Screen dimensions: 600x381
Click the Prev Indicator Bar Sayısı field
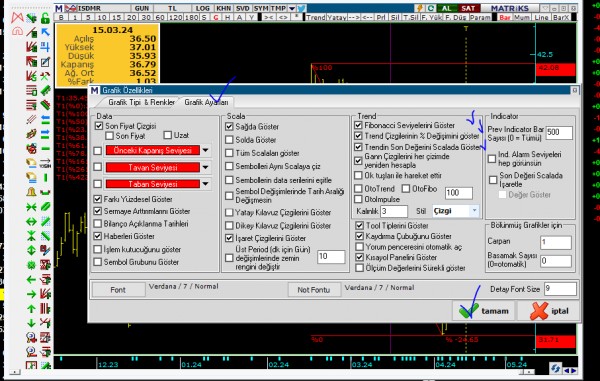559,132
